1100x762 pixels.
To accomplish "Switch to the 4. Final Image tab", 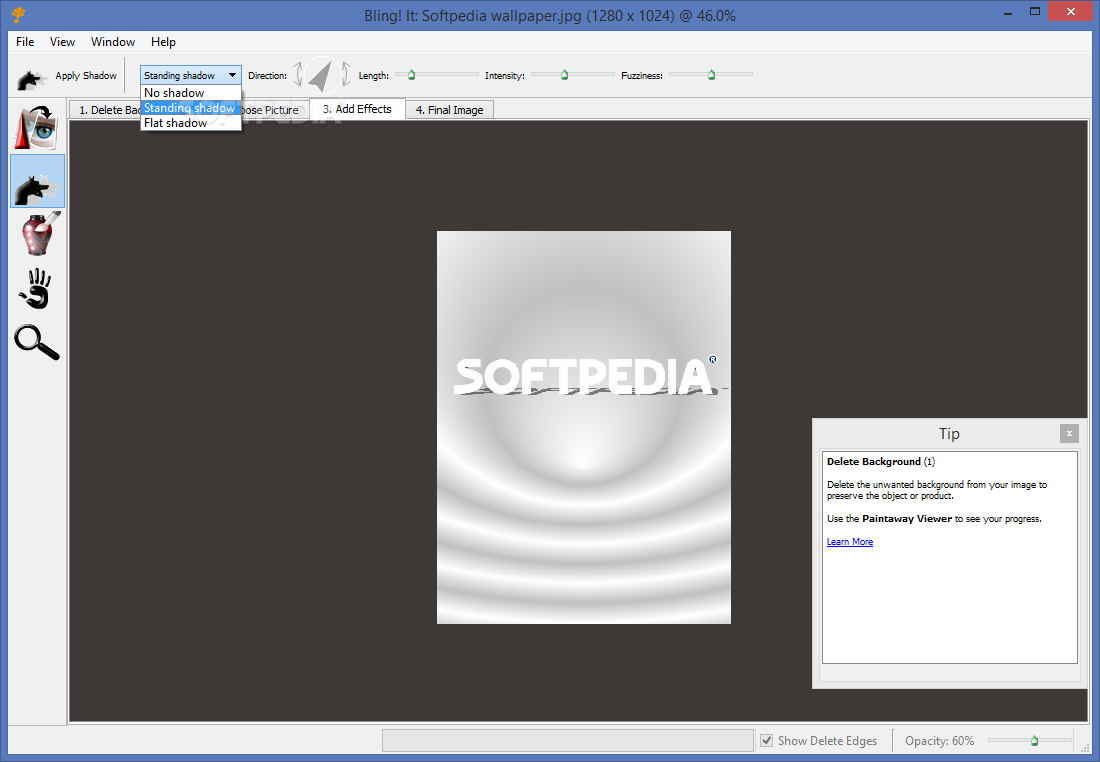I will 450,110.
